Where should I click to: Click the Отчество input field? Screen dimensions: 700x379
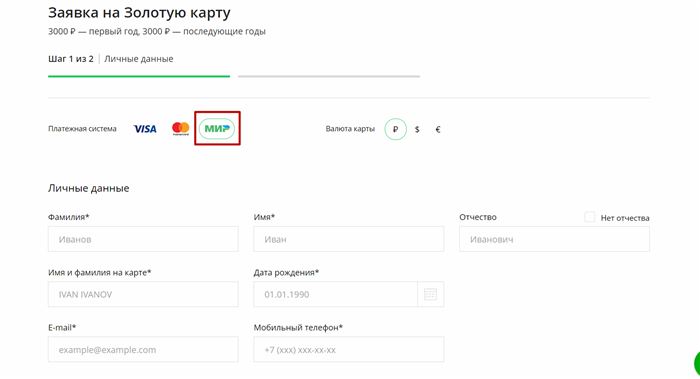[554, 239]
